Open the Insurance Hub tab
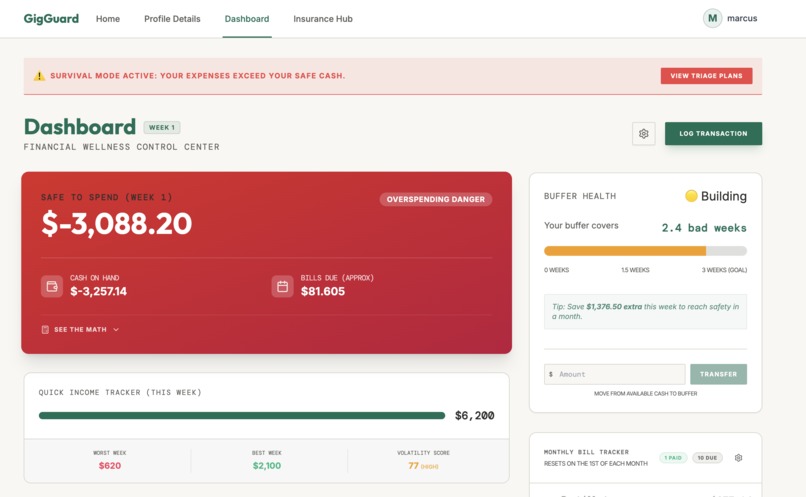The height and width of the screenshot is (497, 806). (323, 19)
